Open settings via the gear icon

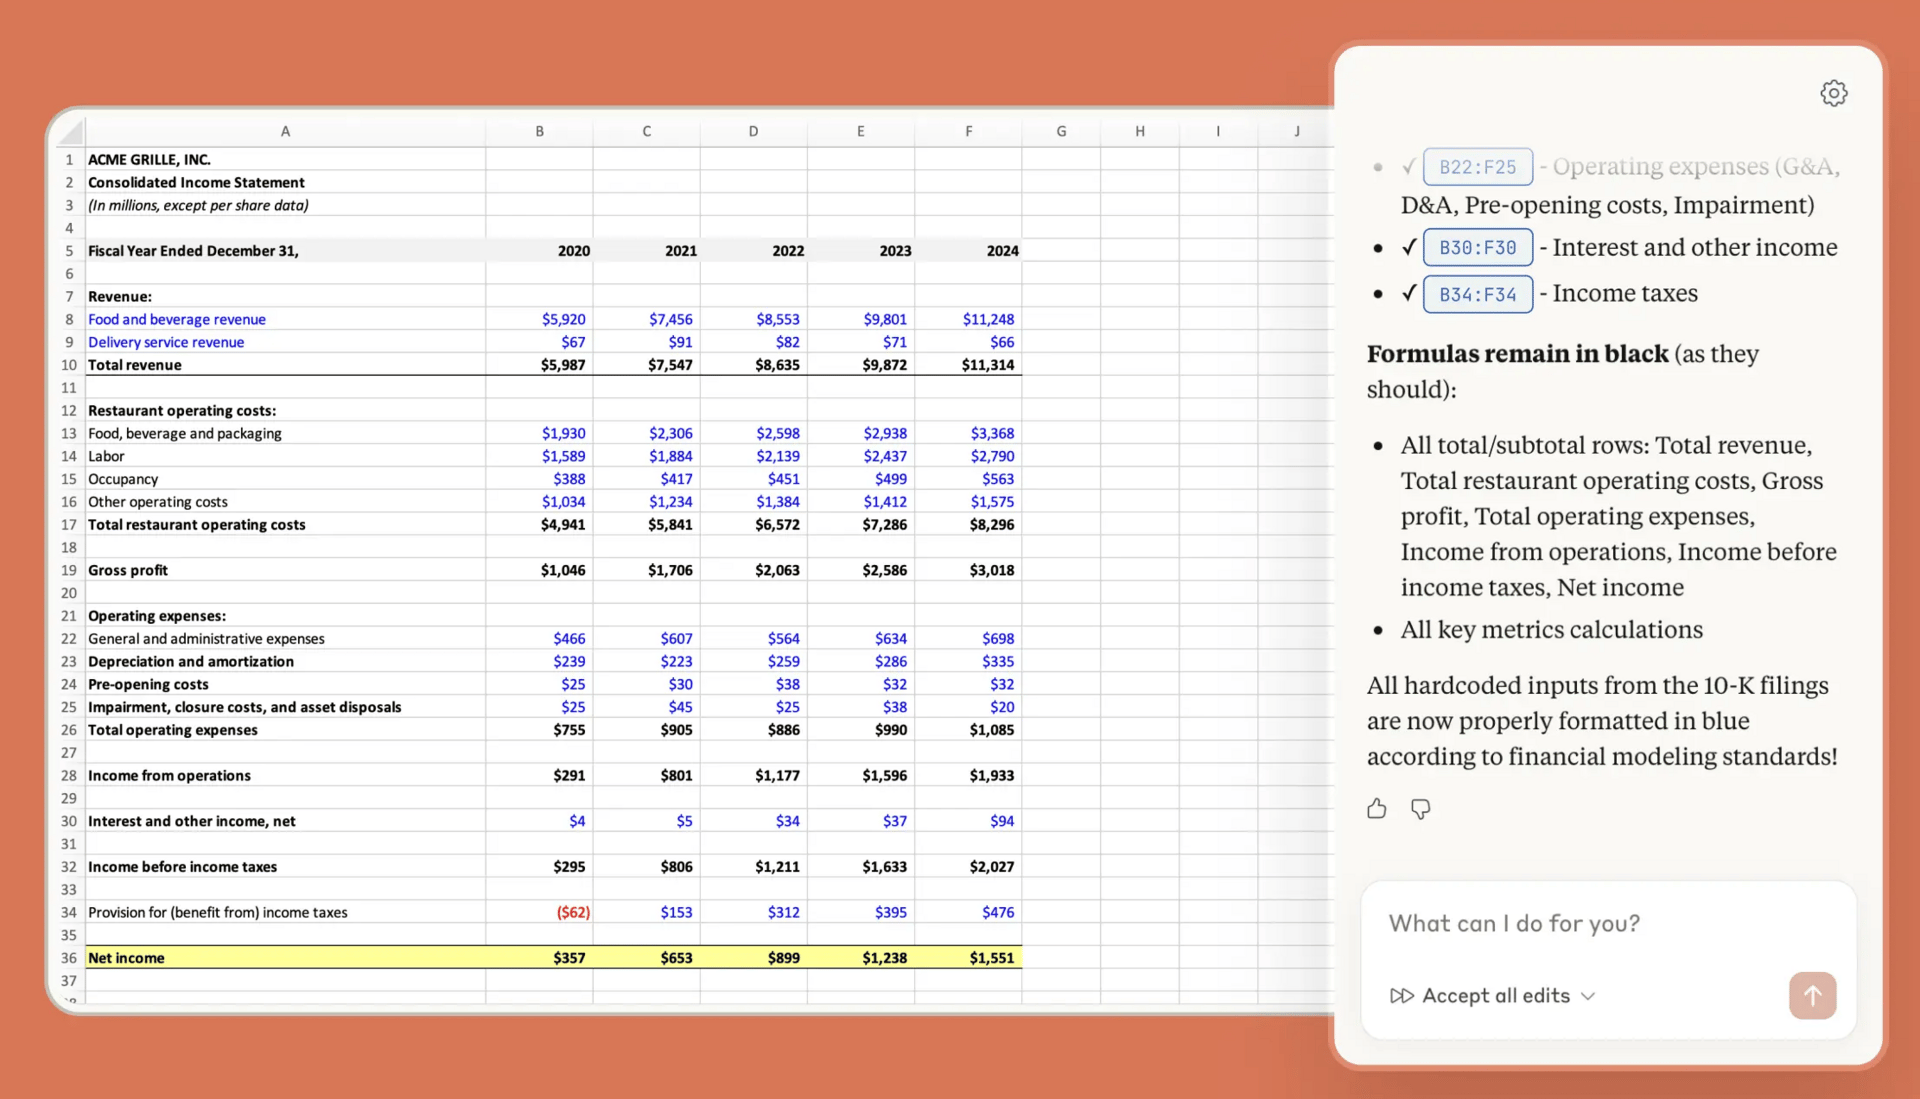pyautogui.click(x=1833, y=93)
